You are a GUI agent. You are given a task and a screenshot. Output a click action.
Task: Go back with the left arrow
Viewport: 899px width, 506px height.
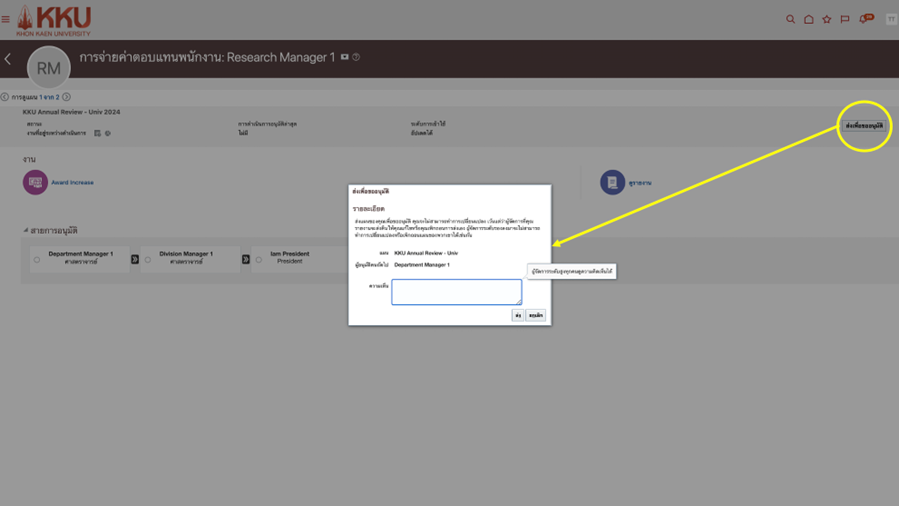[x=8, y=60]
